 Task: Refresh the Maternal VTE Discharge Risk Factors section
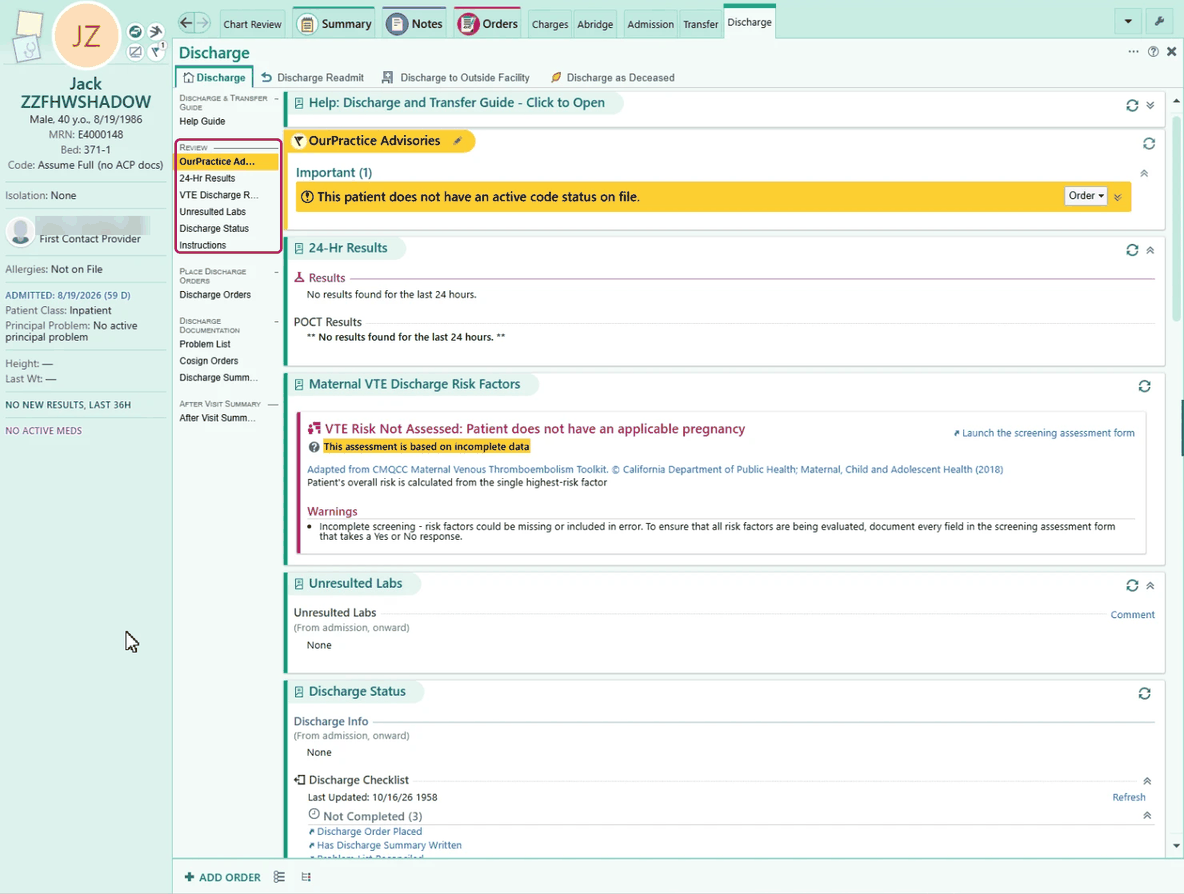click(1145, 387)
